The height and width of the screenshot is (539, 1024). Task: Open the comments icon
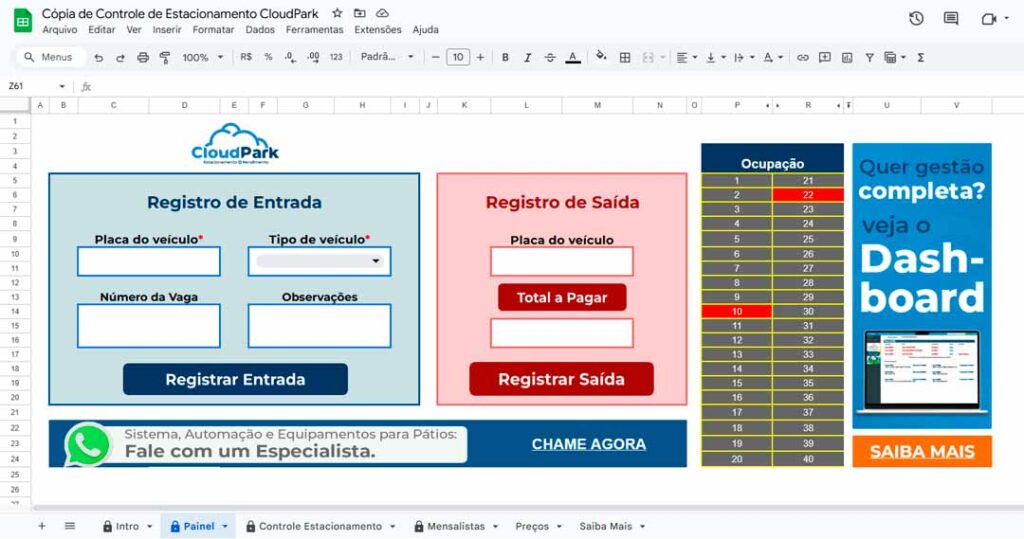[x=952, y=19]
